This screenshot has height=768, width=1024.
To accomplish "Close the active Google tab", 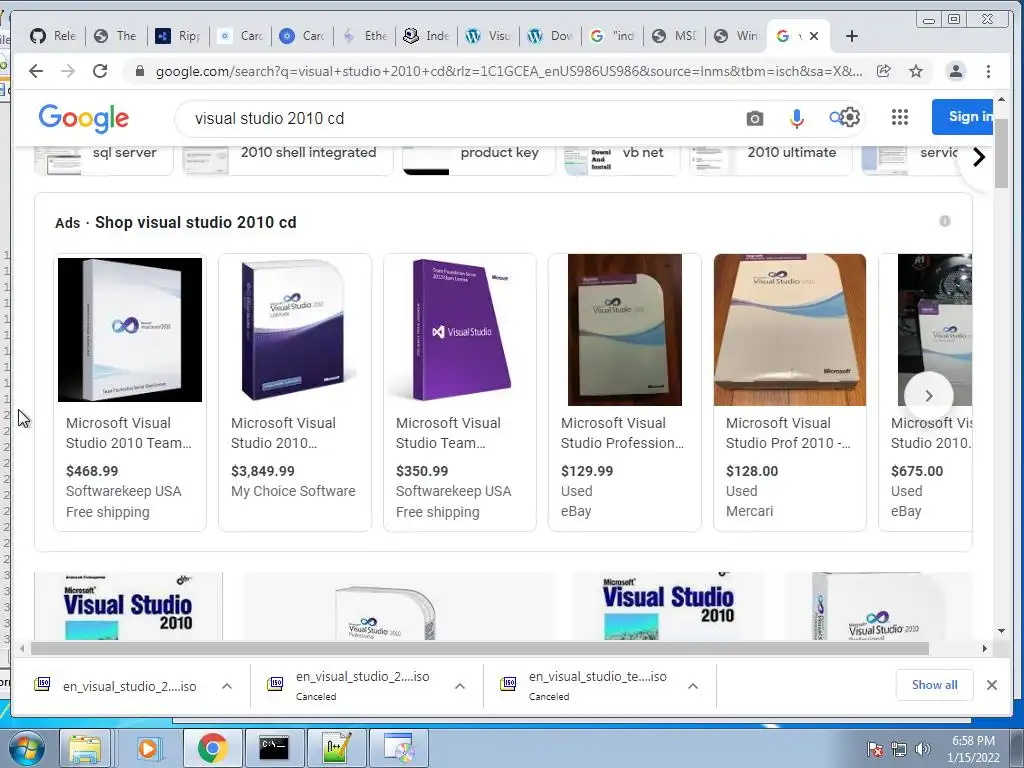I will click(814, 36).
